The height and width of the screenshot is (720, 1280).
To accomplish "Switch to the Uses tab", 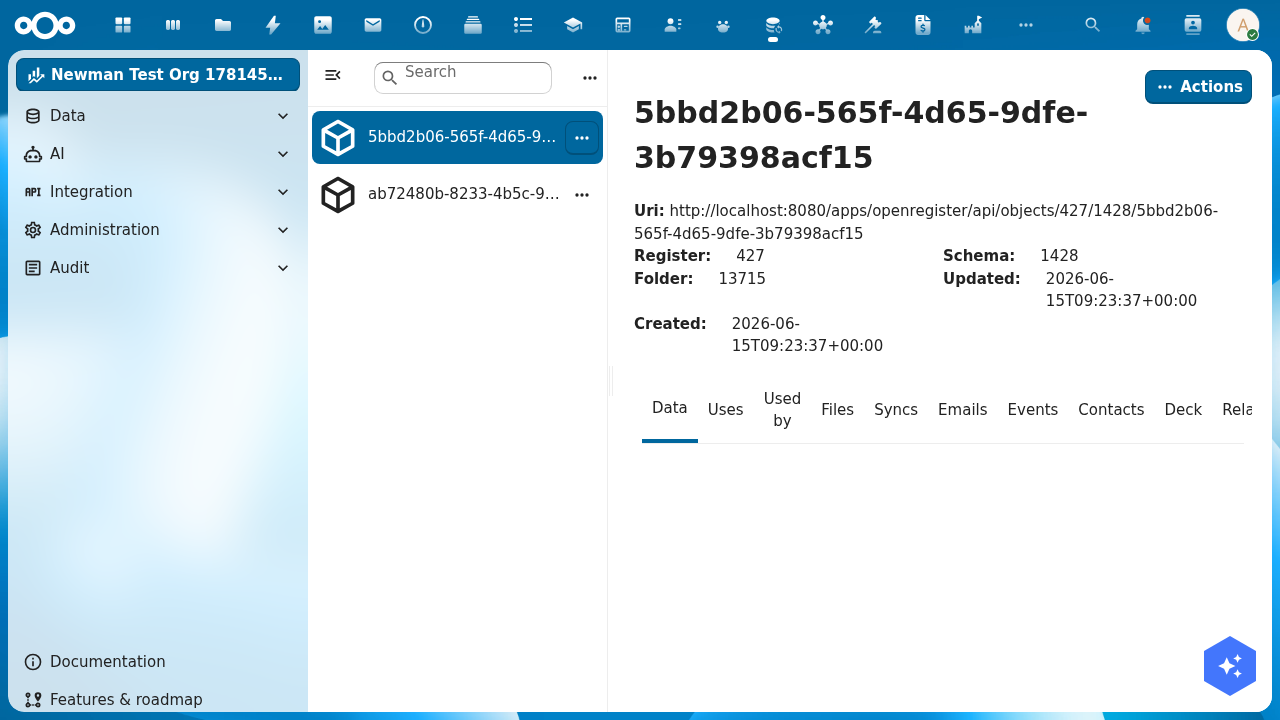I will pos(726,410).
